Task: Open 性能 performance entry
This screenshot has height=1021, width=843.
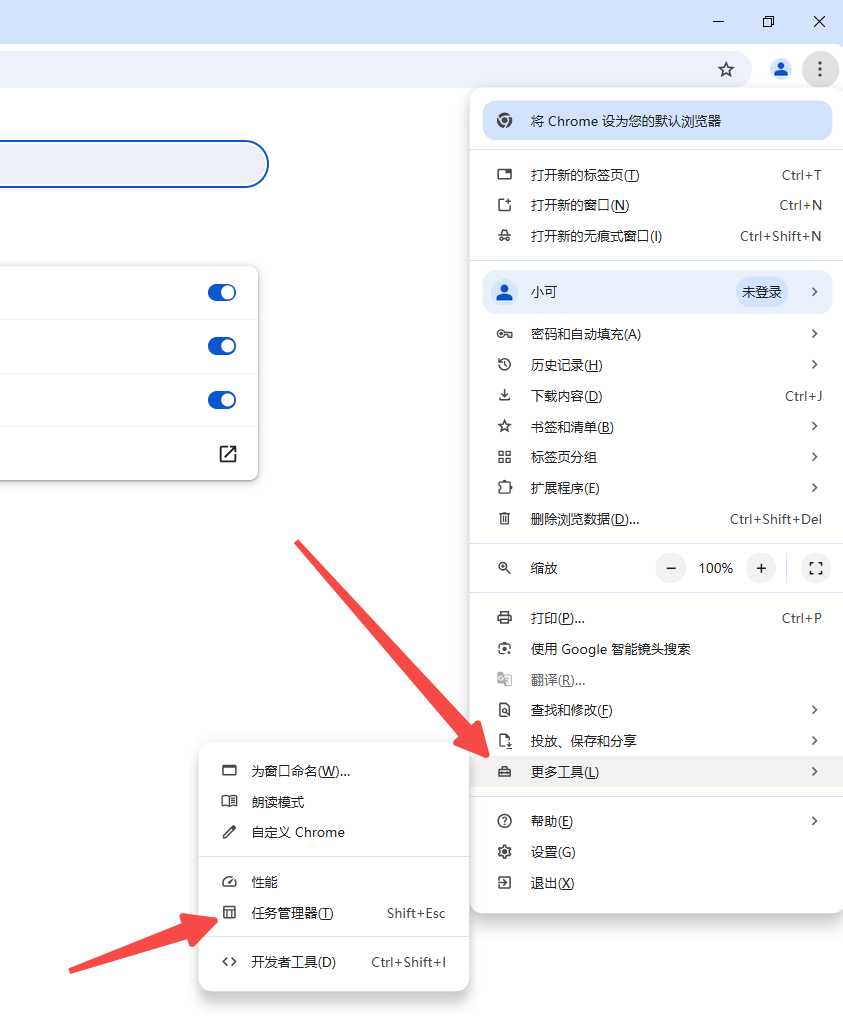Action: click(x=334, y=882)
